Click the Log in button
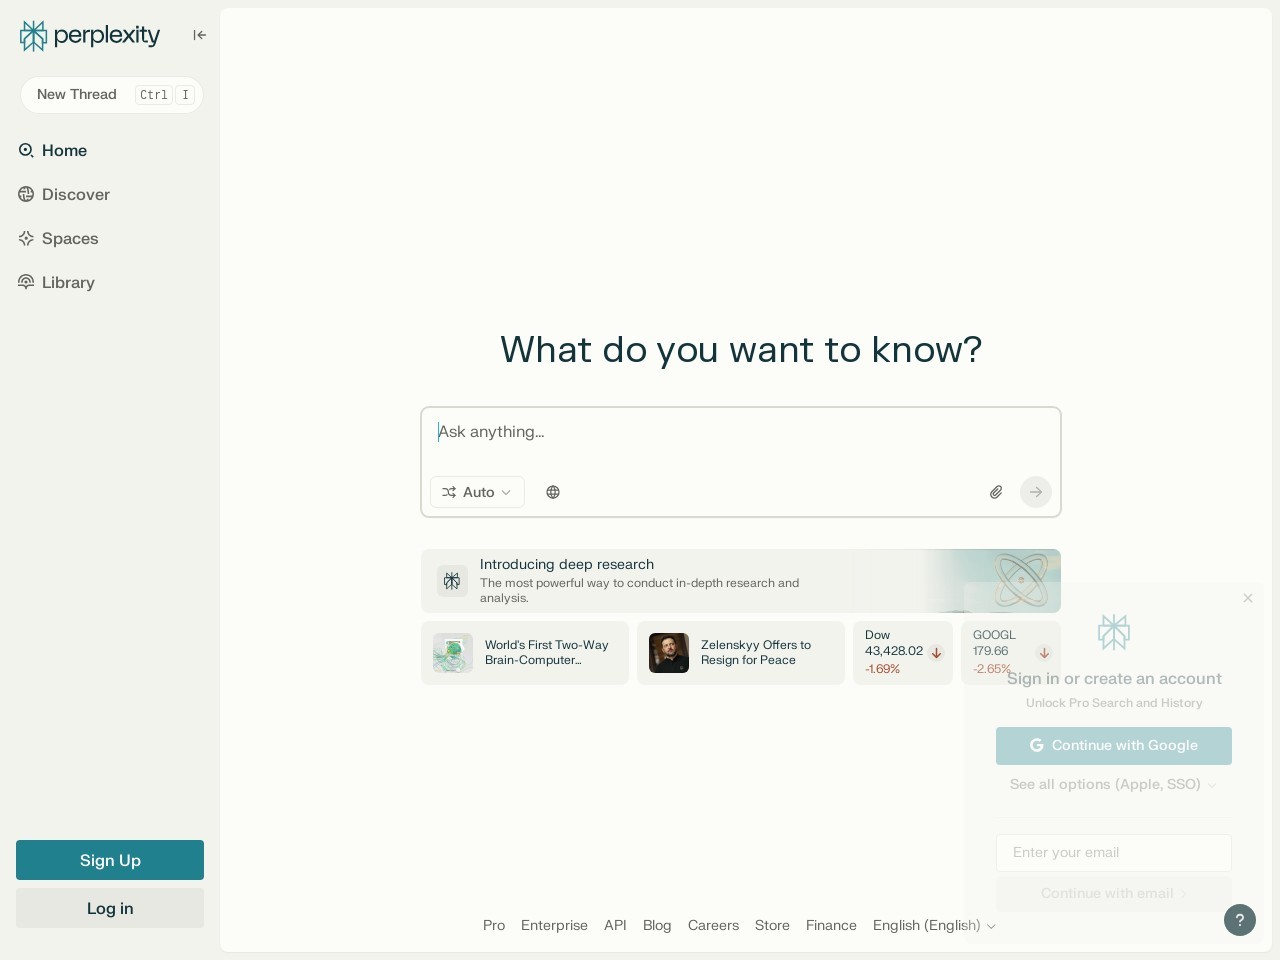 coord(110,908)
